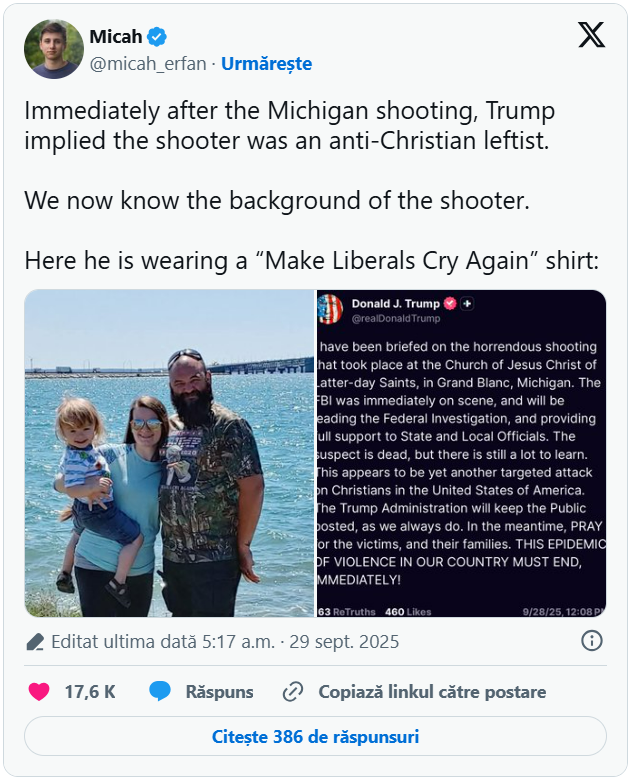This screenshot has height=779, width=629.
Task: Click the Micah display name
Action: click(x=116, y=37)
